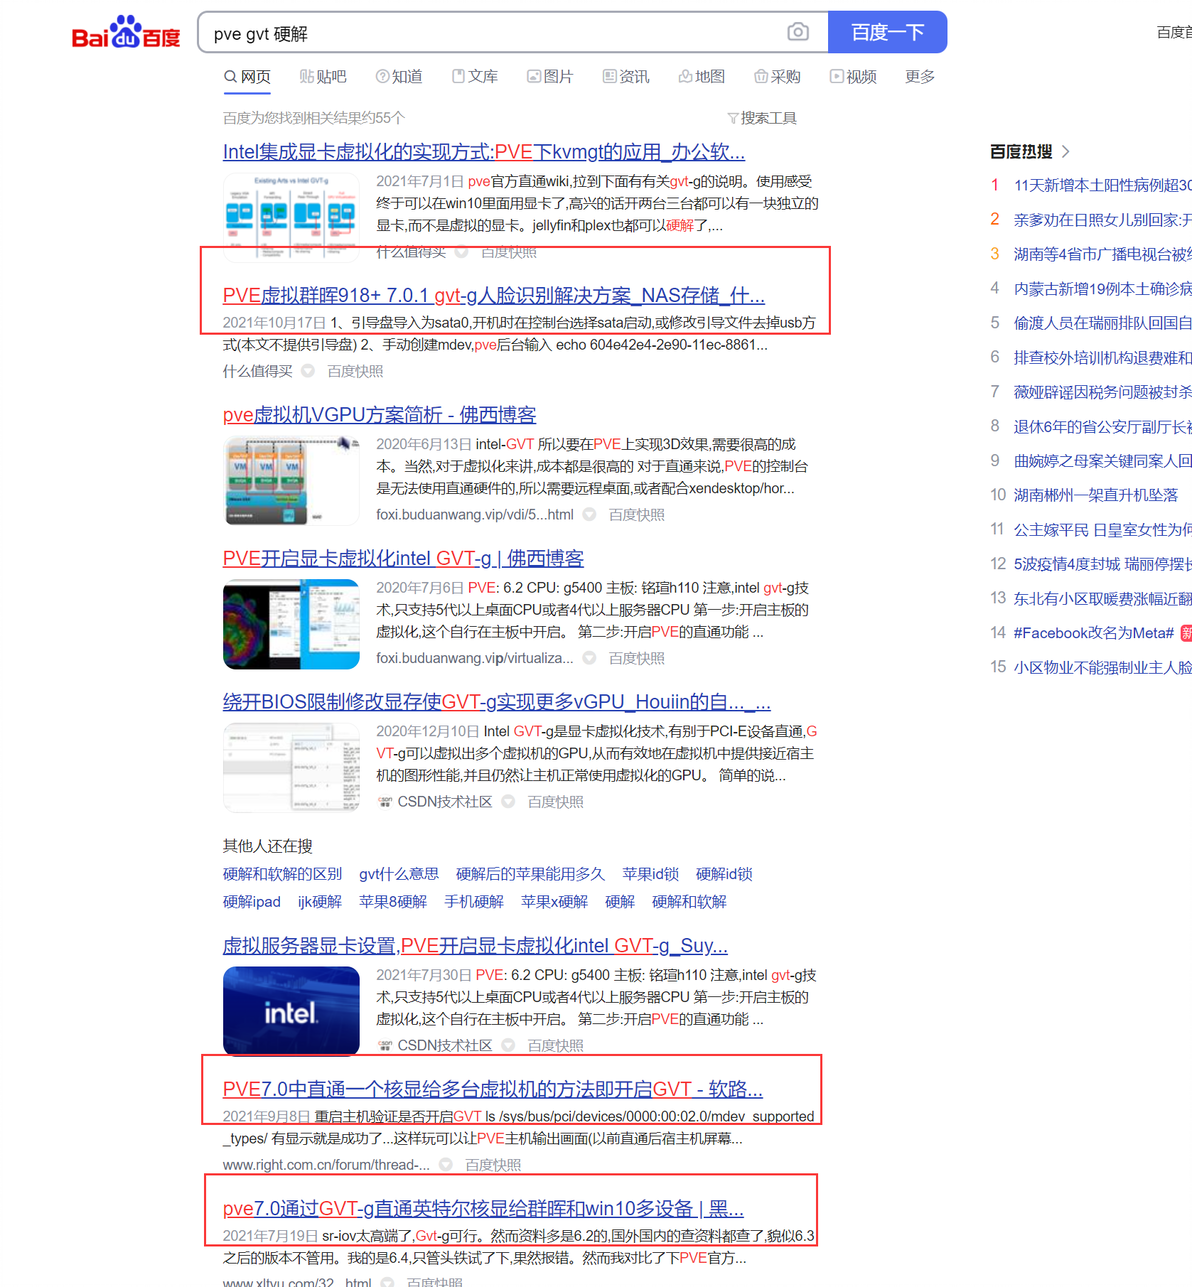The height and width of the screenshot is (1287, 1192).
Task: Search related term 苹果x硬解
Action: (554, 902)
